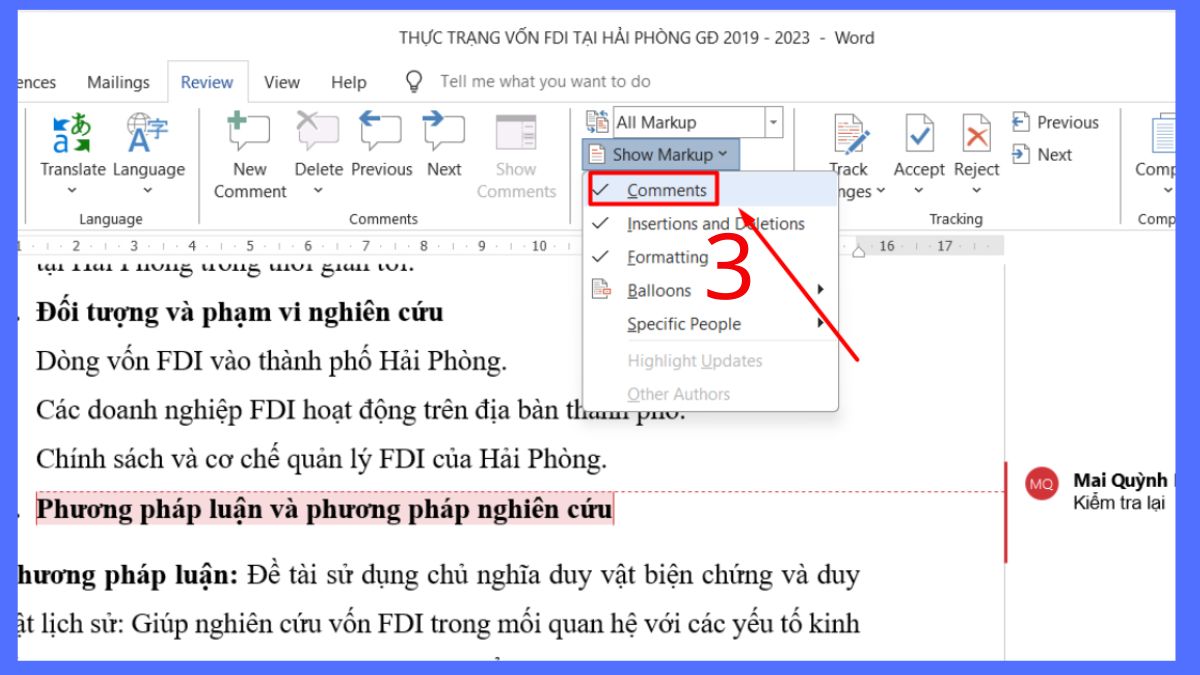This screenshot has width=1200, height=675.
Task: Expand the Balloons submenu
Action: pyautogui.click(x=658, y=290)
